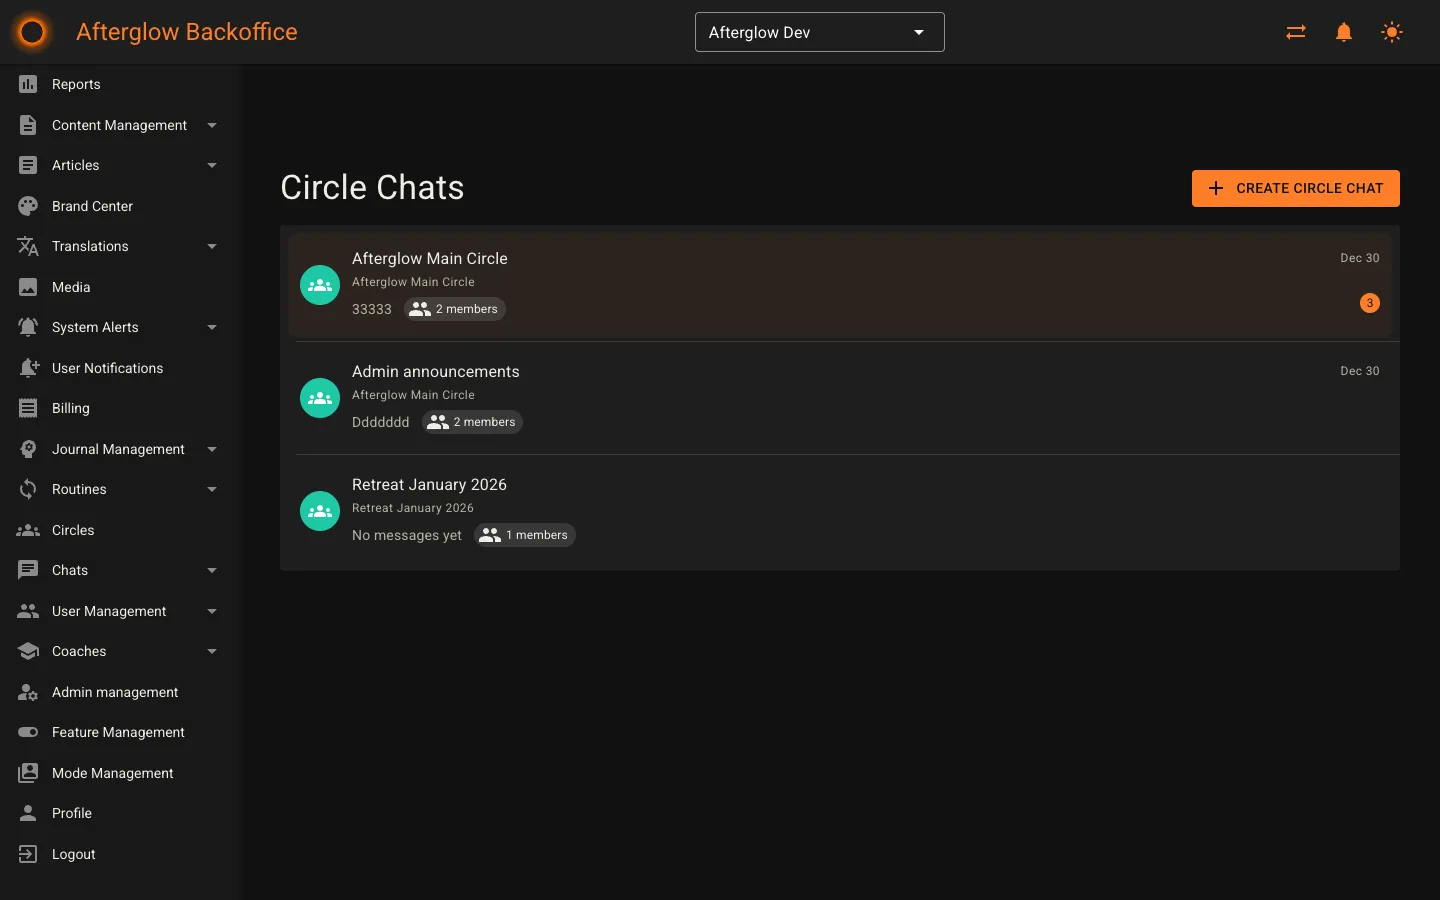
Task: Click the swap arrows icon in top bar
Action: click(x=1295, y=31)
